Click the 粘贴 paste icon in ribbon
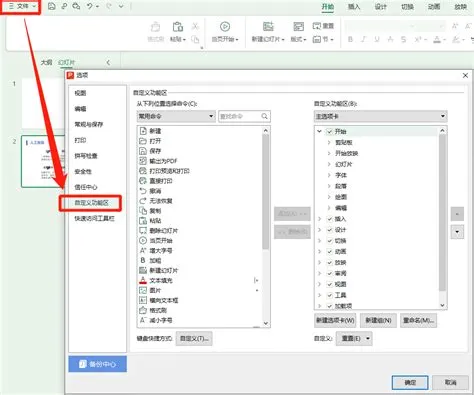This screenshot has height=395, width=474. click(x=178, y=27)
